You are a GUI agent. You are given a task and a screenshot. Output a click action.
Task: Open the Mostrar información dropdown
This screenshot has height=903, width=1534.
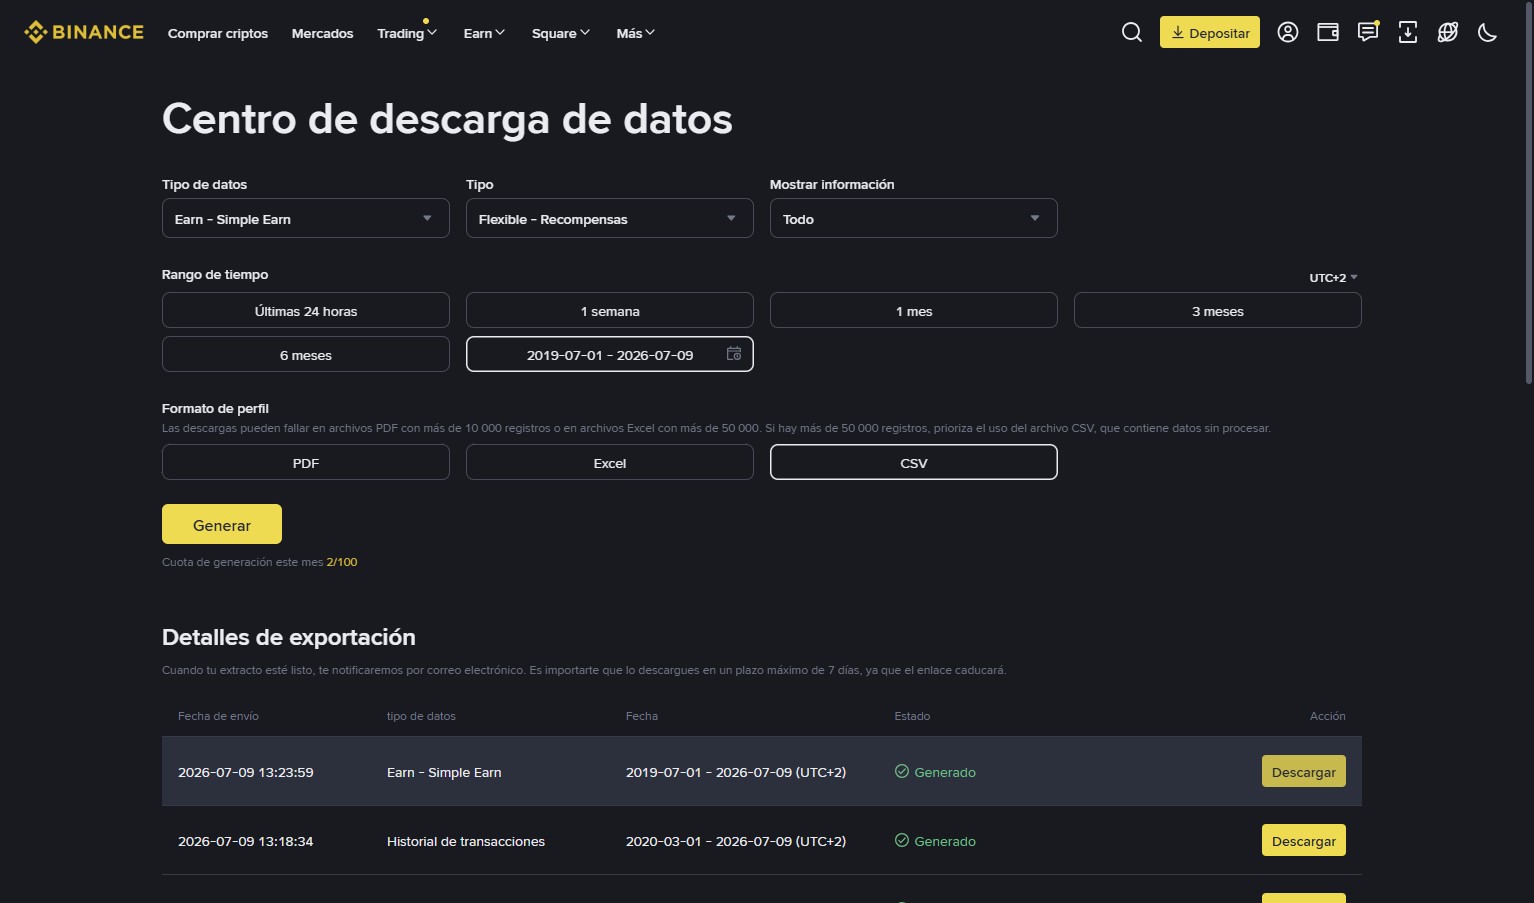click(914, 219)
